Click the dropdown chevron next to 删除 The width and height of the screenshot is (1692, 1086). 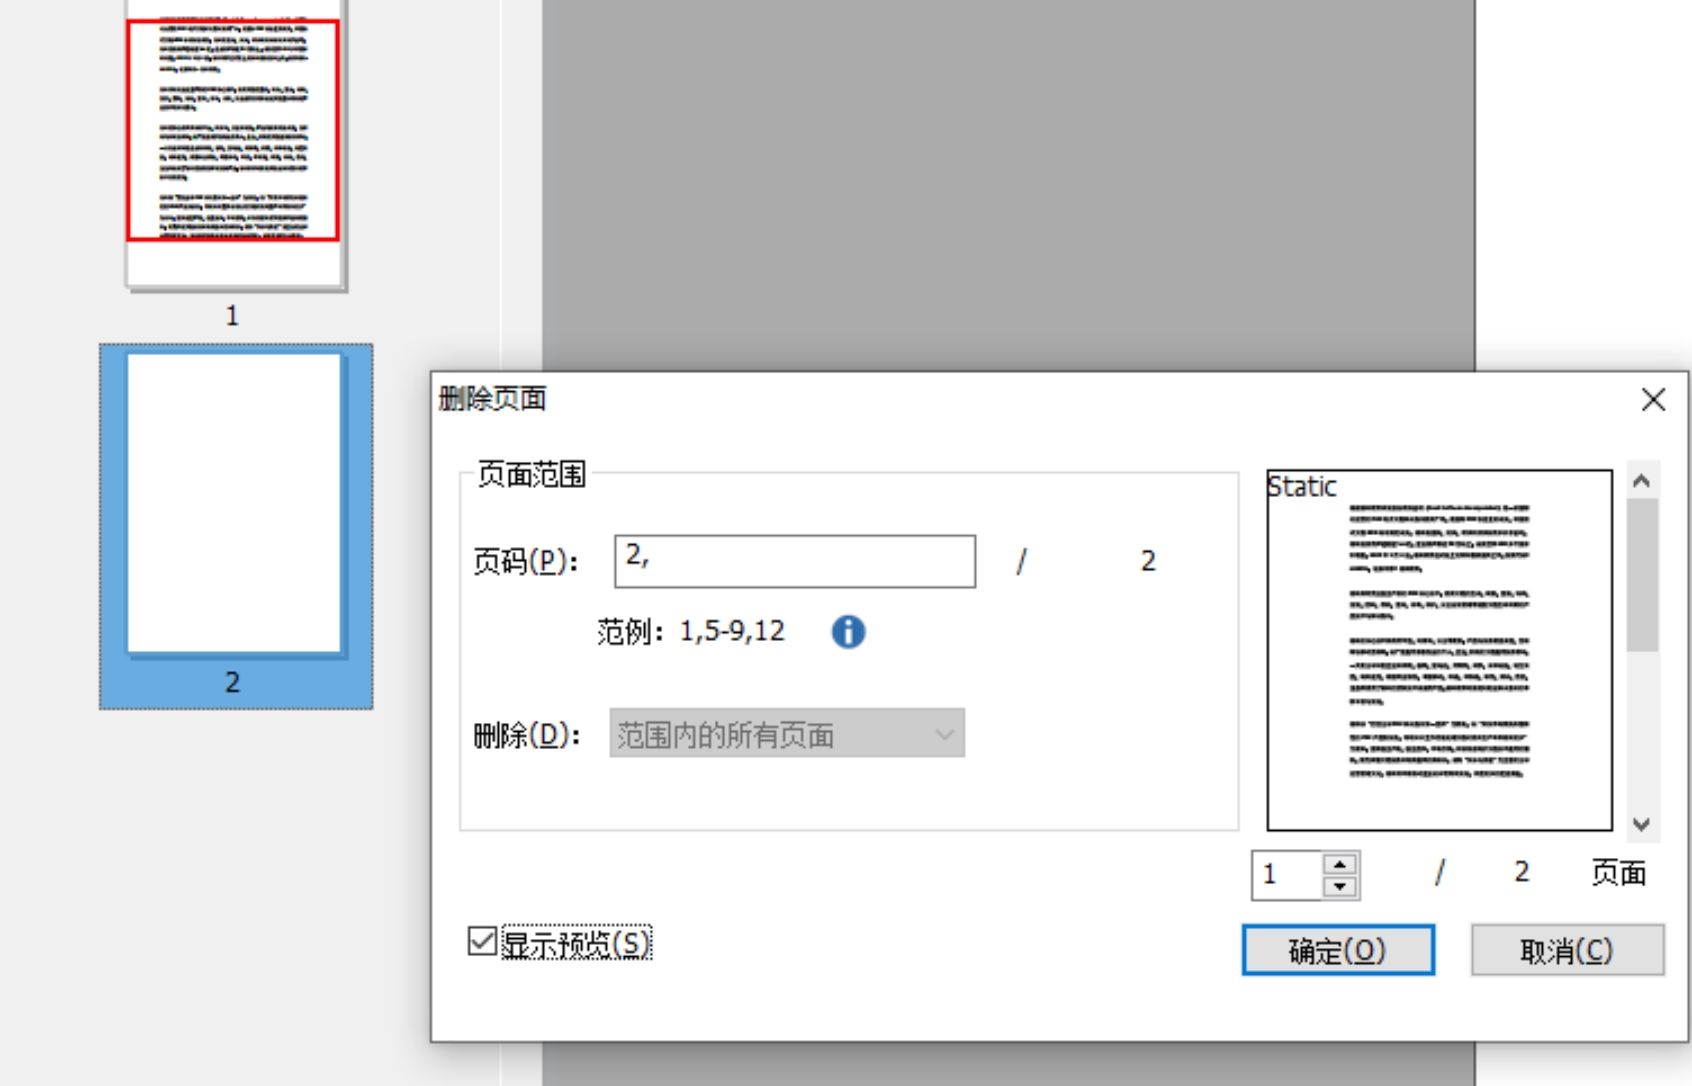(944, 733)
